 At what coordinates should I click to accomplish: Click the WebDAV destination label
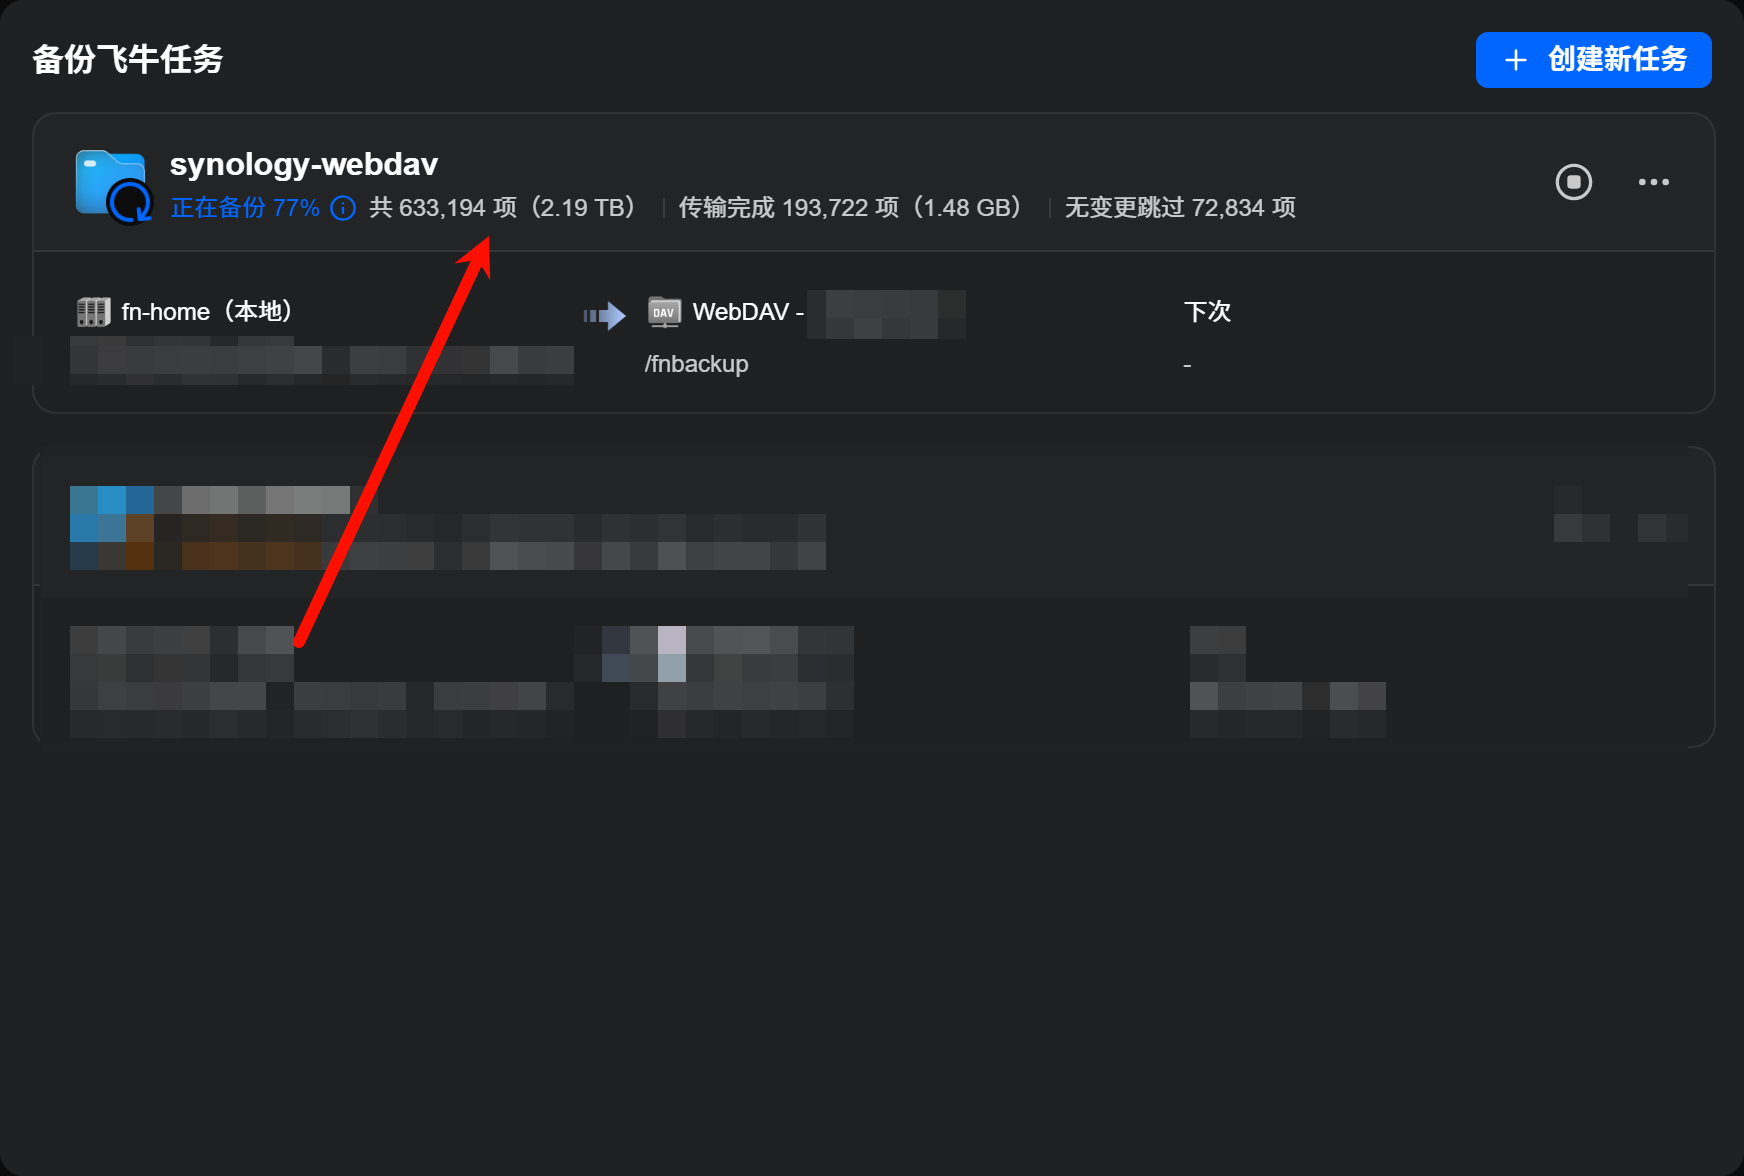[748, 312]
